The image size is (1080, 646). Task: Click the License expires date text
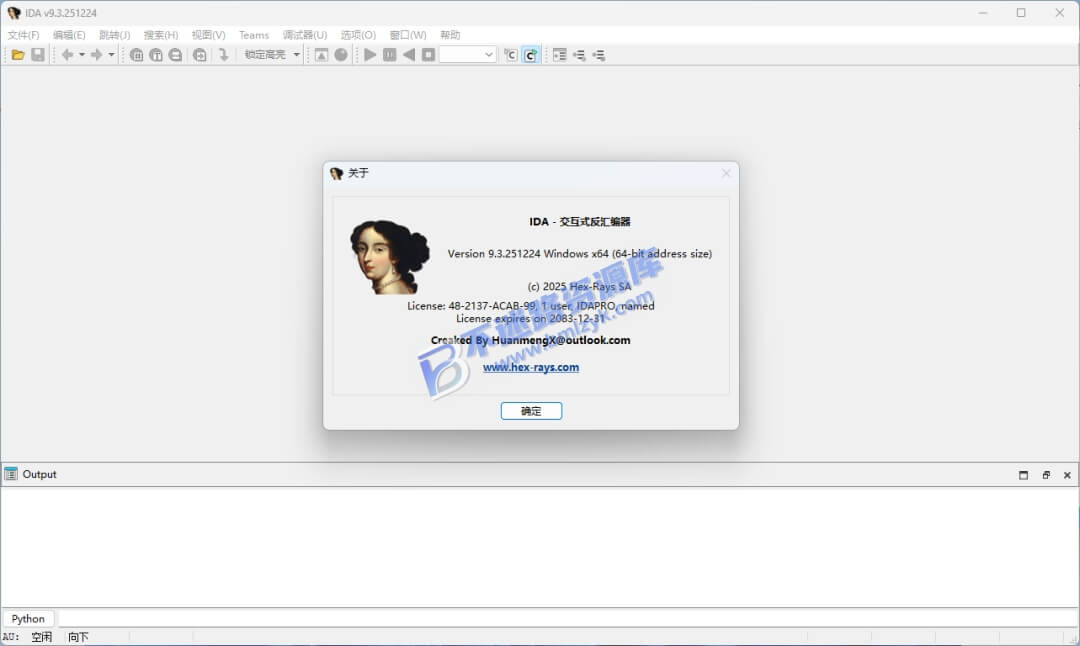(530, 319)
